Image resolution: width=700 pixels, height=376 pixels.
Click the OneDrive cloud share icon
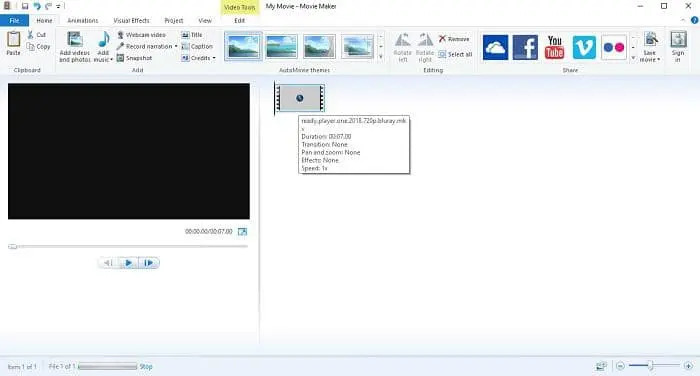495,47
